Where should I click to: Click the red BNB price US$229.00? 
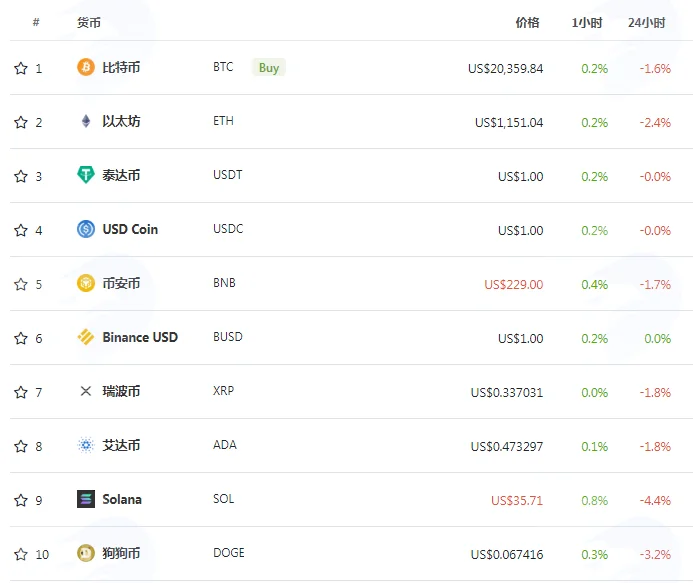coord(514,284)
